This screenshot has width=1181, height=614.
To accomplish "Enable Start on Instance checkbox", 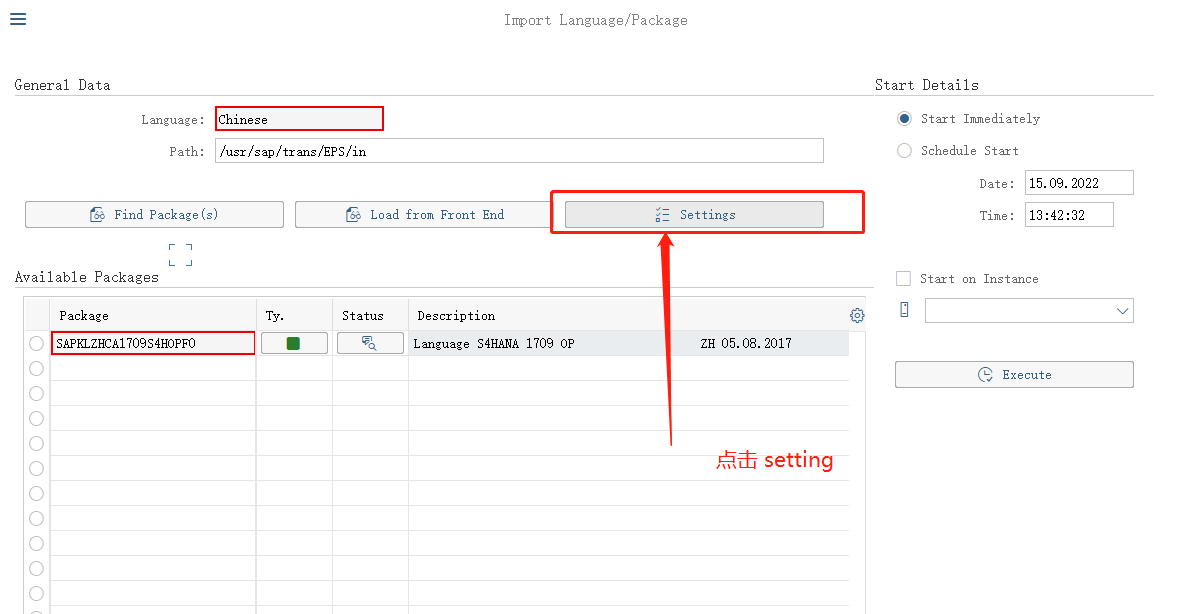I will coord(904,279).
